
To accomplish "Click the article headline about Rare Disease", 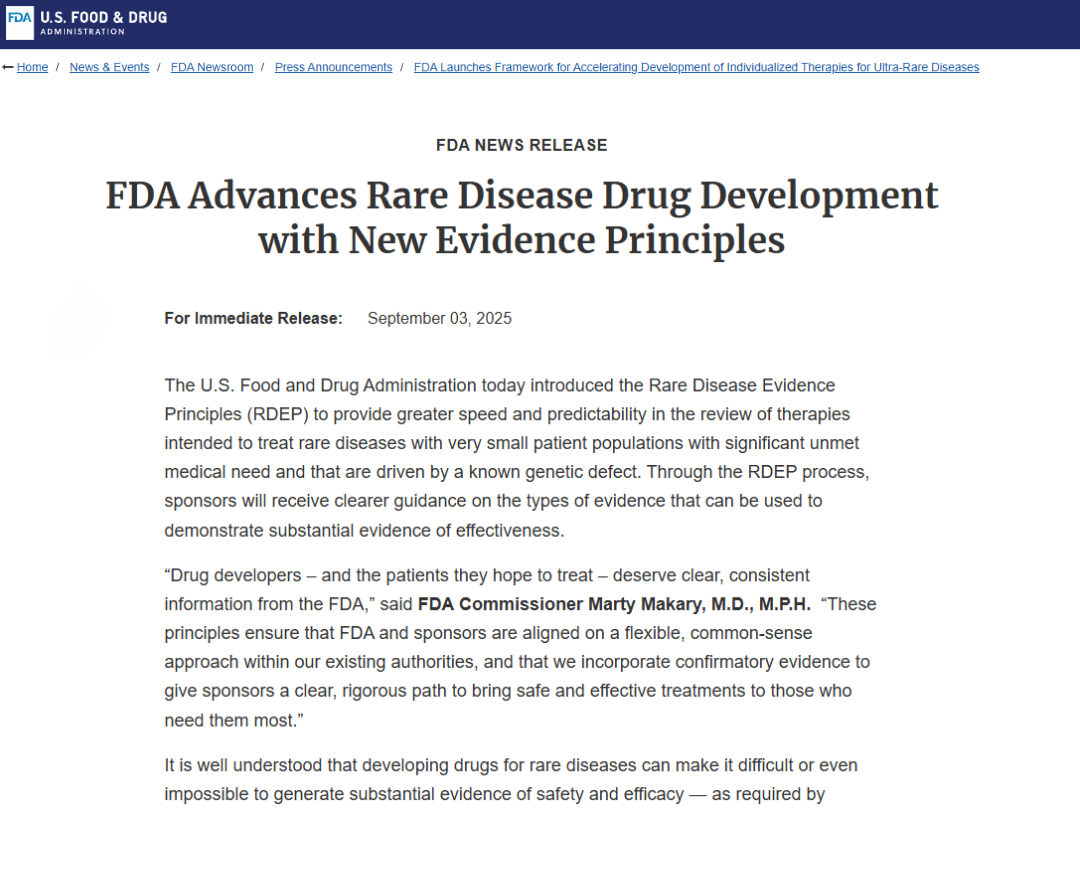I will 521,218.
